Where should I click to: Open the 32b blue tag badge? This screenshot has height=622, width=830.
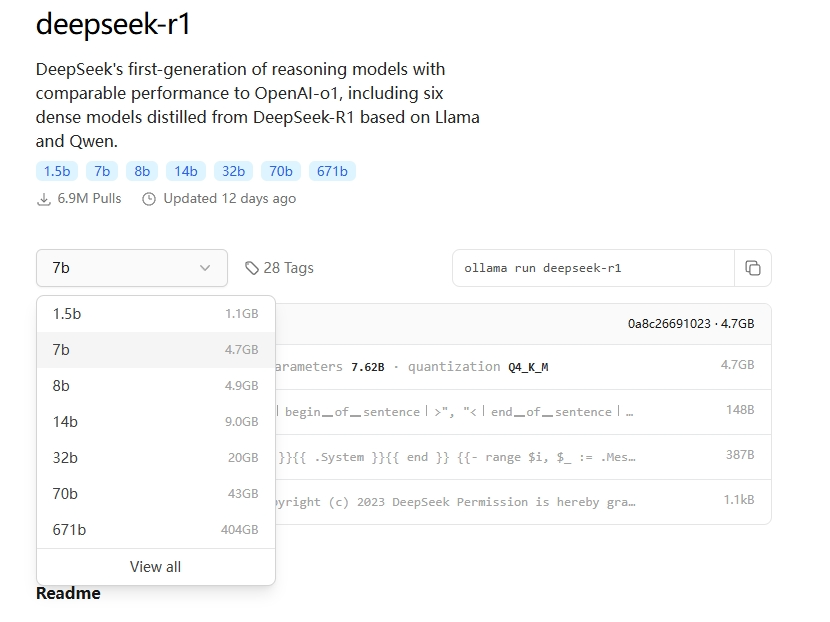point(233,172)
